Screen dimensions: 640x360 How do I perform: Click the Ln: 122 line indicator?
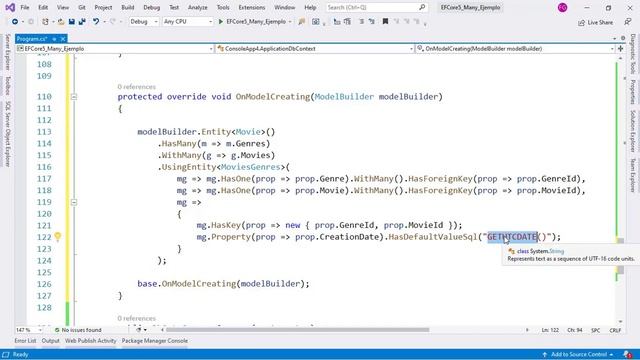pyautogui.click(x=550, y=330)
